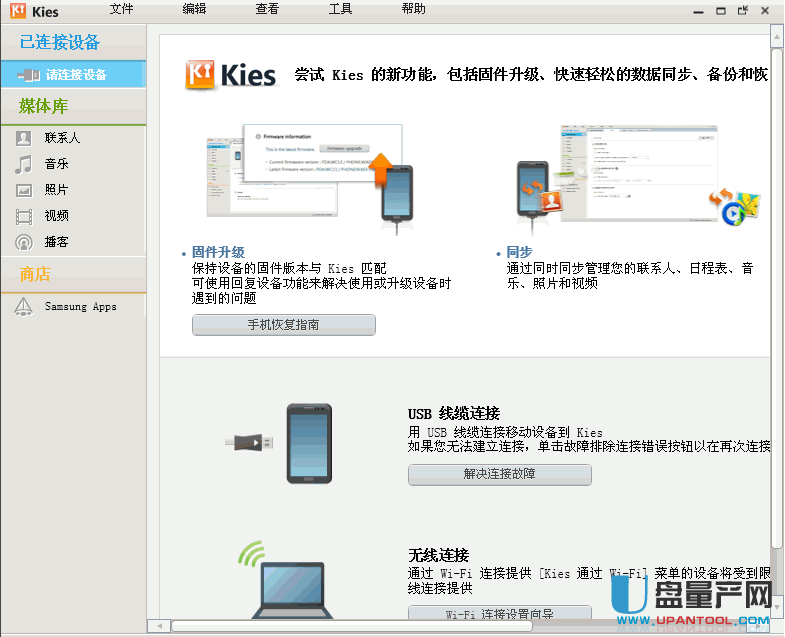This screenshot has width=785, height=637.
Task: Open 播客 in the media library
Action: 56,242
